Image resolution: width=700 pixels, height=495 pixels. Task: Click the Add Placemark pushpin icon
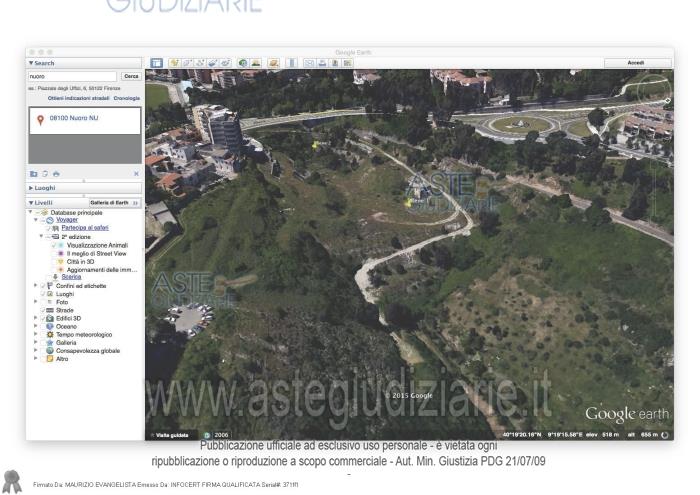(x=174, y=63)
